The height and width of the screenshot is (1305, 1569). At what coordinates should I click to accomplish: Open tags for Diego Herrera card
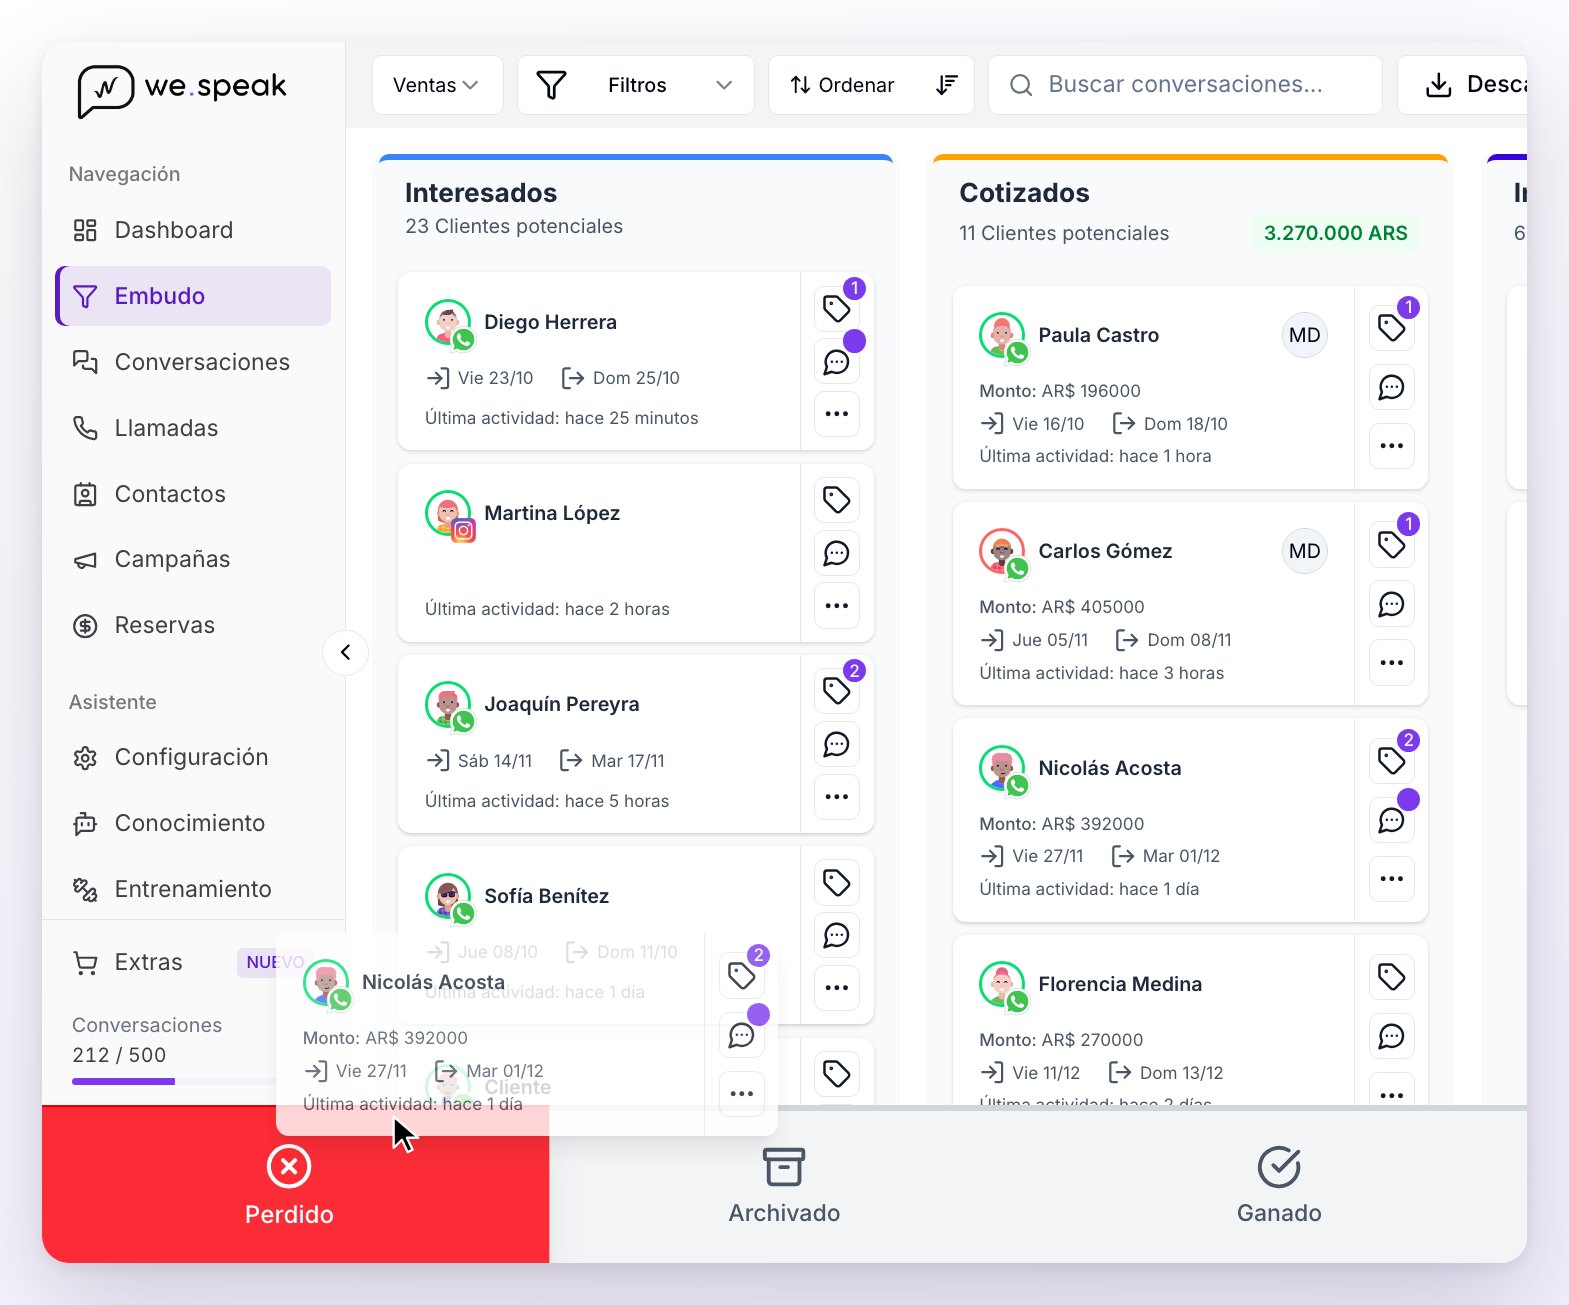tap(837, 309)
